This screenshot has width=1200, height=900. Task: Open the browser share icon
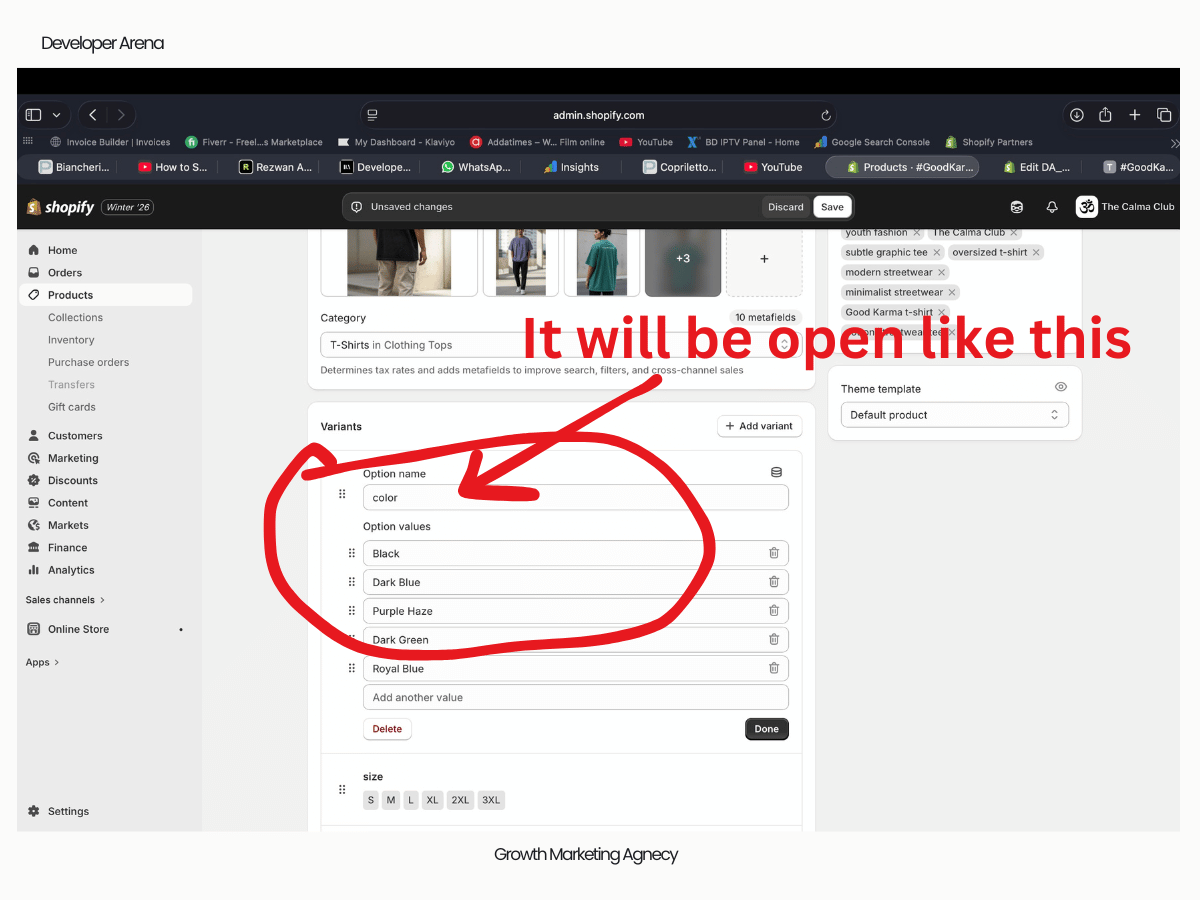coord(1105,115)
